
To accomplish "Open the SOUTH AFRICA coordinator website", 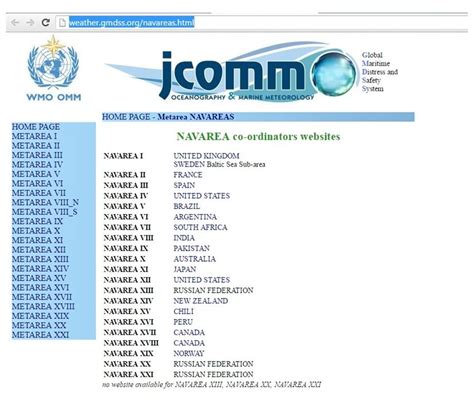I will point(200,227).
